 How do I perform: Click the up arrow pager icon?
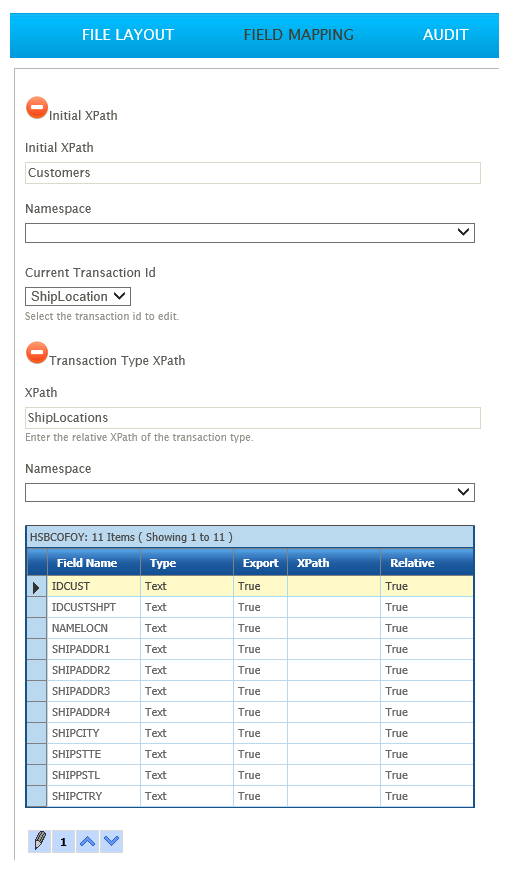[x=87, y=841]
